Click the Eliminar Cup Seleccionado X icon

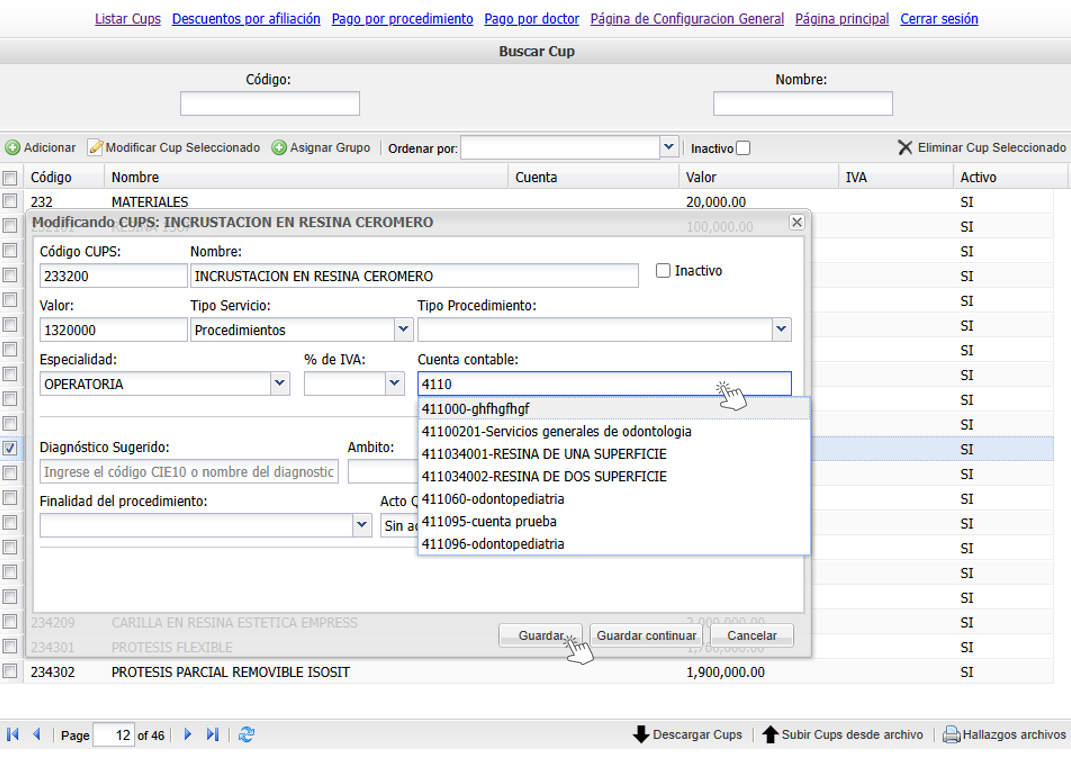[905, 148]
